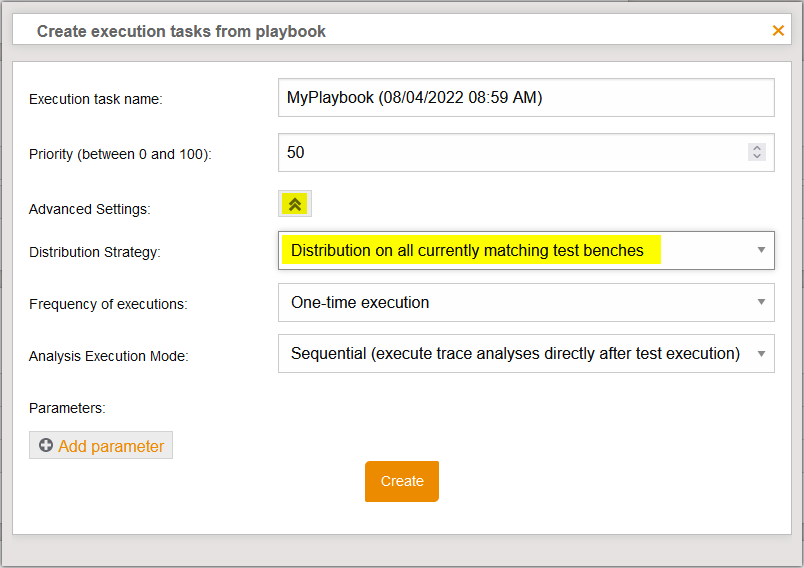This screenshot has width=804, height=568.
Task: Click the One-time execution dropdown arrow
Action: (761, 302)
